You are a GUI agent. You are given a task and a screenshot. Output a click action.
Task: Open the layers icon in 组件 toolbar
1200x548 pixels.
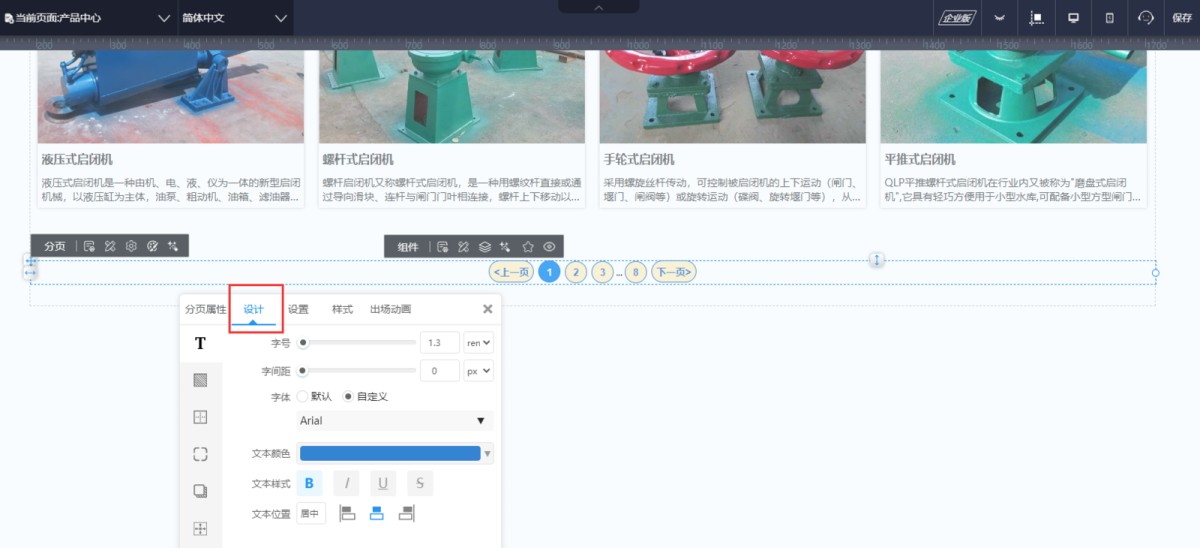click(484, 246)
